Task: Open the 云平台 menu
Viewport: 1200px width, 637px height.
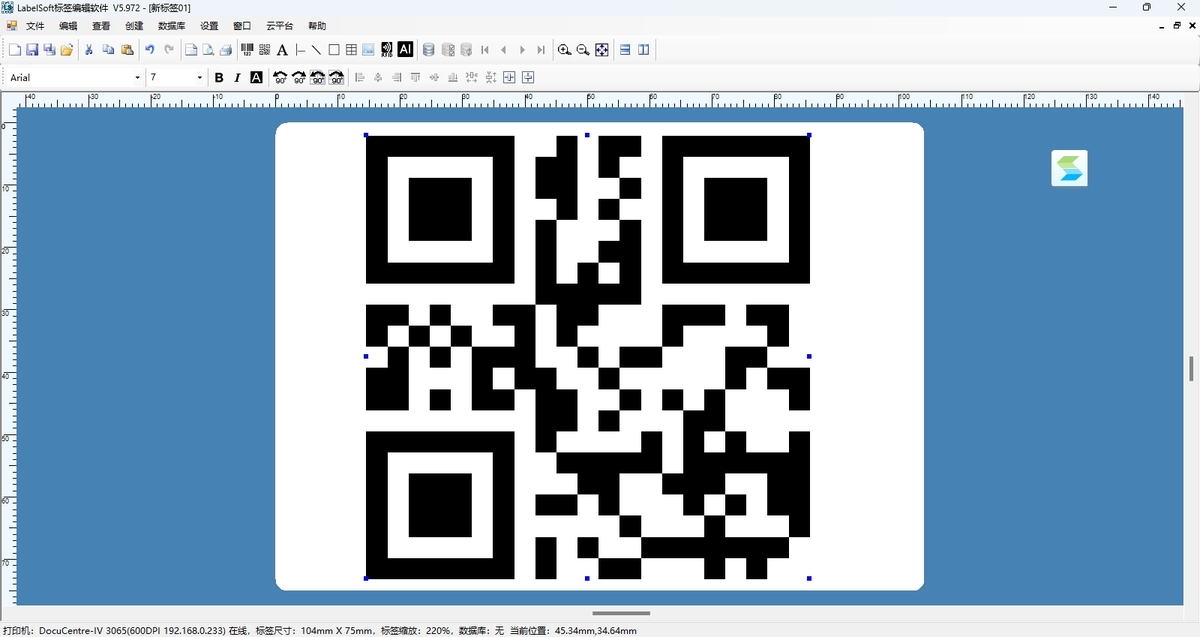Action: [x=279, y=26]
